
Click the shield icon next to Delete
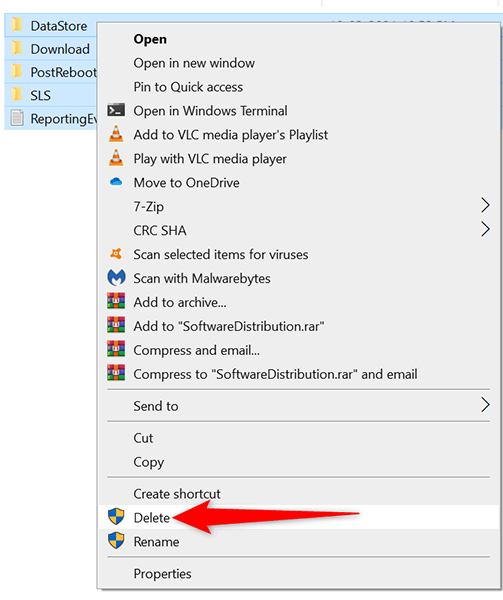pyautogui.click(x=116, y=517)
